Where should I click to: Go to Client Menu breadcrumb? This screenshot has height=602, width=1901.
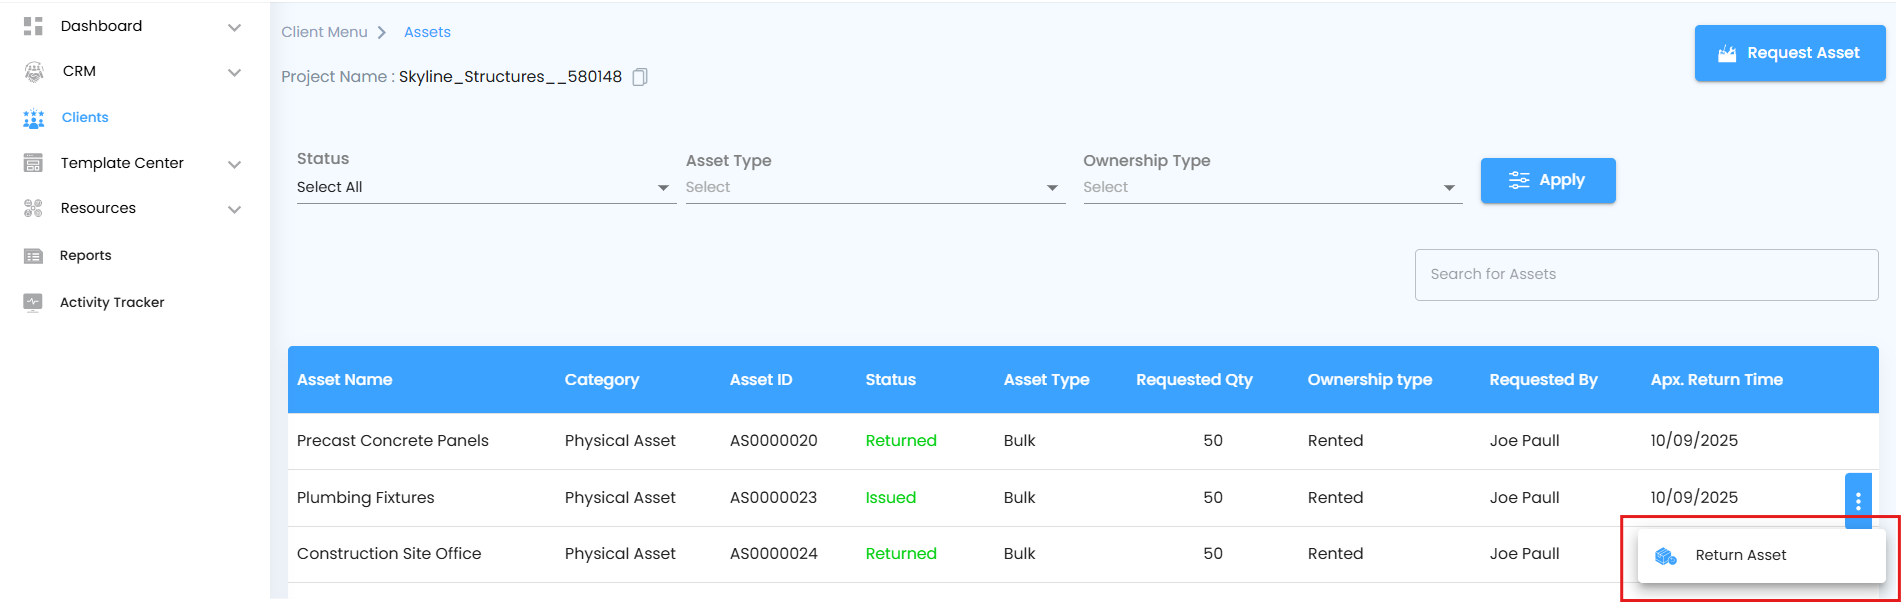[324, 32]
